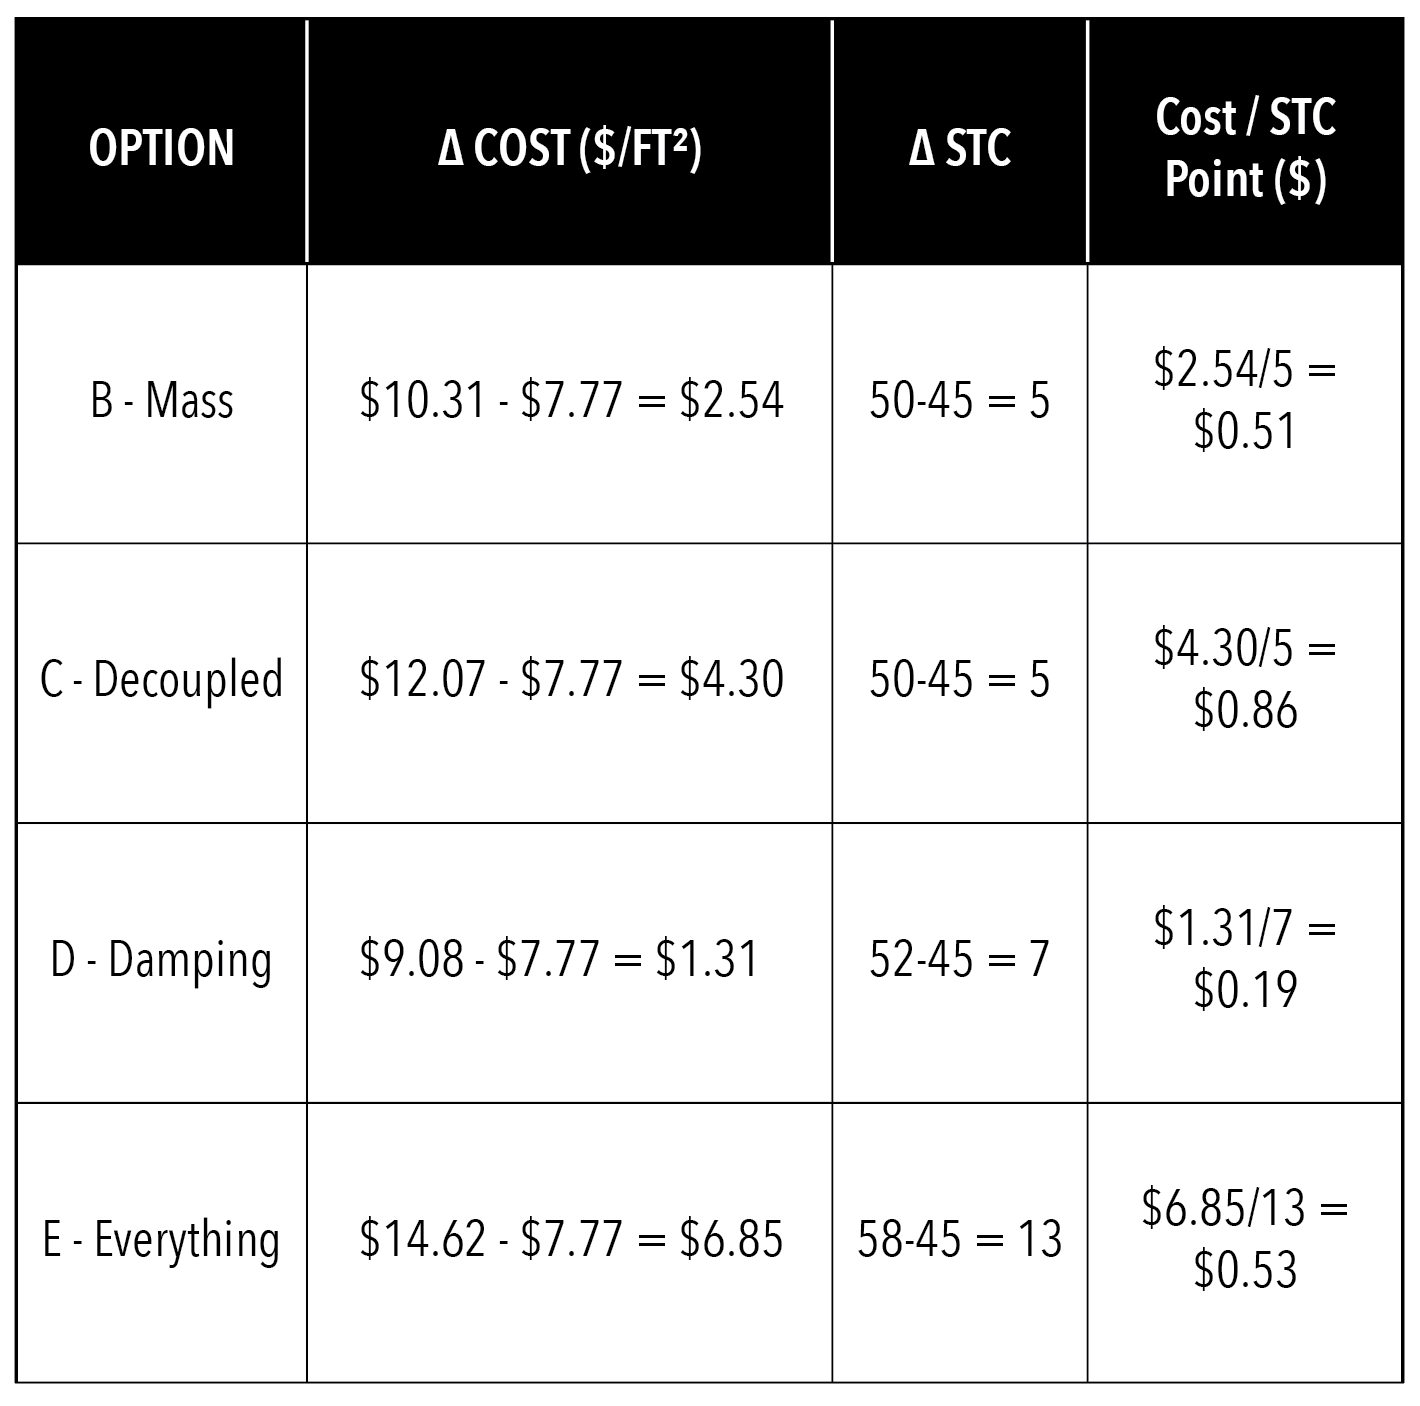The width and height of the screenshot is (1420, 1406).
Task: Click the $12.07 - $7.77 = $4.30 cell
Action: tap(570, 680)
